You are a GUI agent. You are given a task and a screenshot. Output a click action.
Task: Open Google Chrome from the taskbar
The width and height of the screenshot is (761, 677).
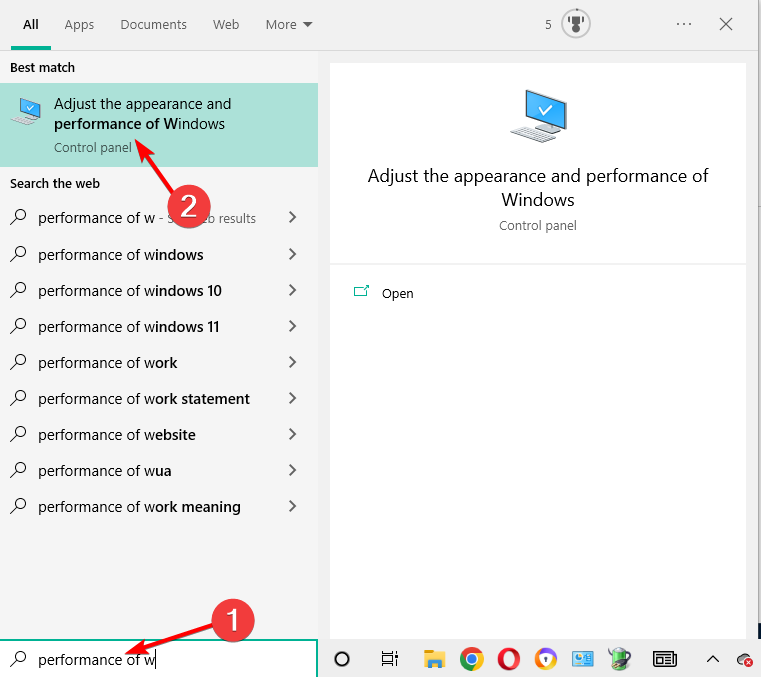pyautogui.click(x=471, y=658)
